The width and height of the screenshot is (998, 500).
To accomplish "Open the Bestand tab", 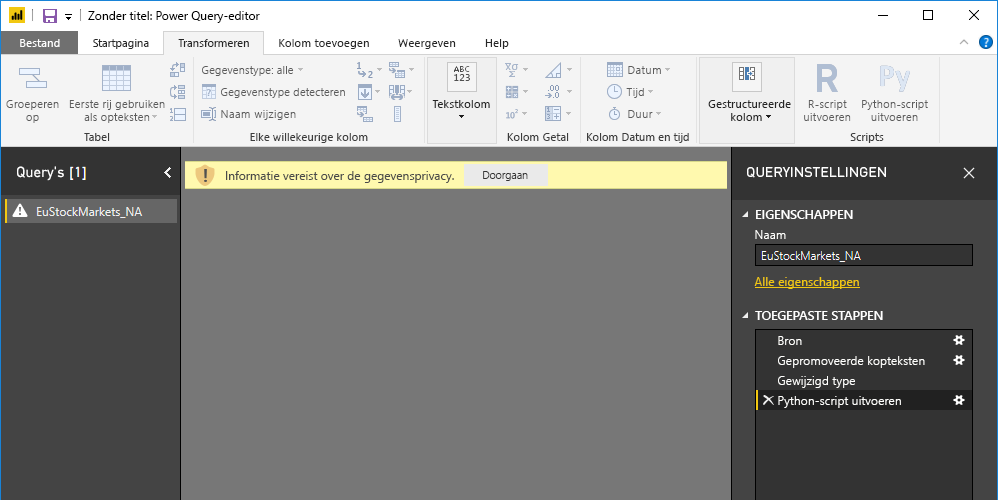I will pos(39,43).
